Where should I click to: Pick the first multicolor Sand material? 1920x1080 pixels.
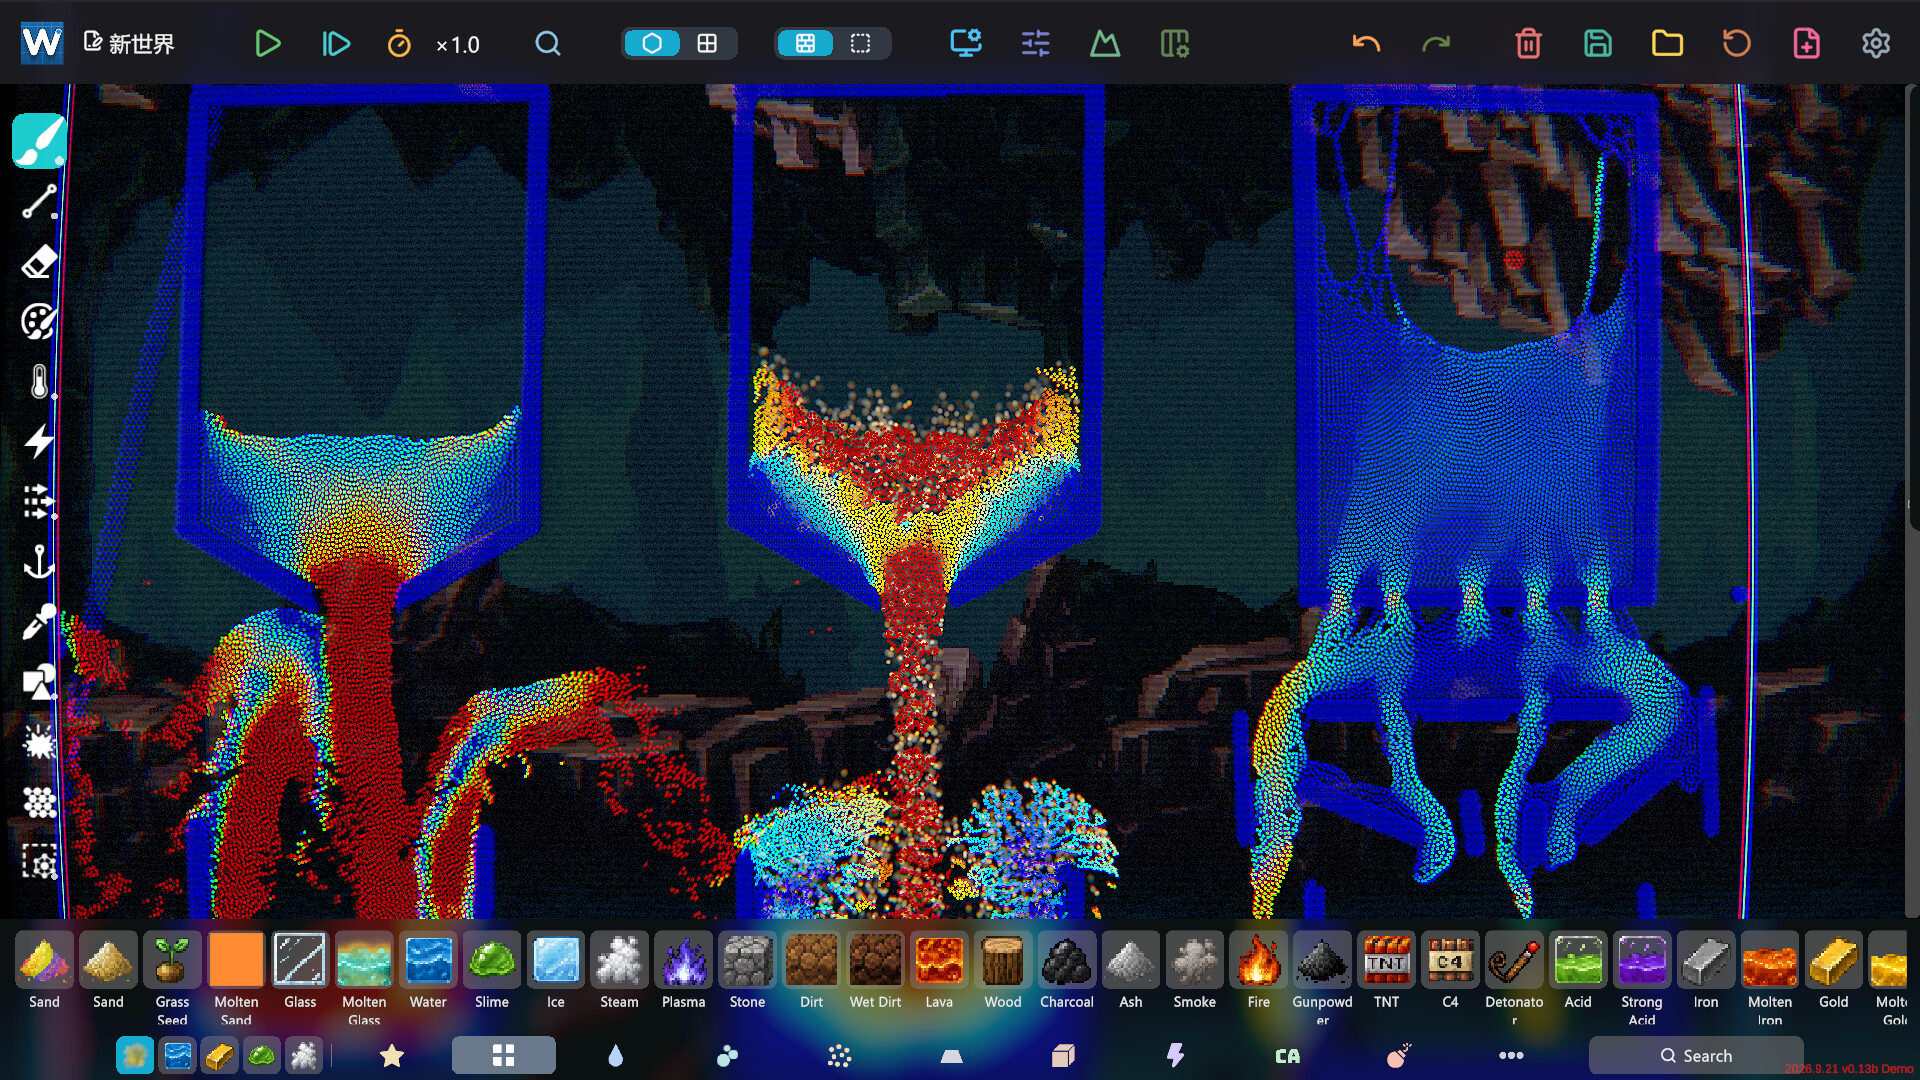tap(44, 961)
